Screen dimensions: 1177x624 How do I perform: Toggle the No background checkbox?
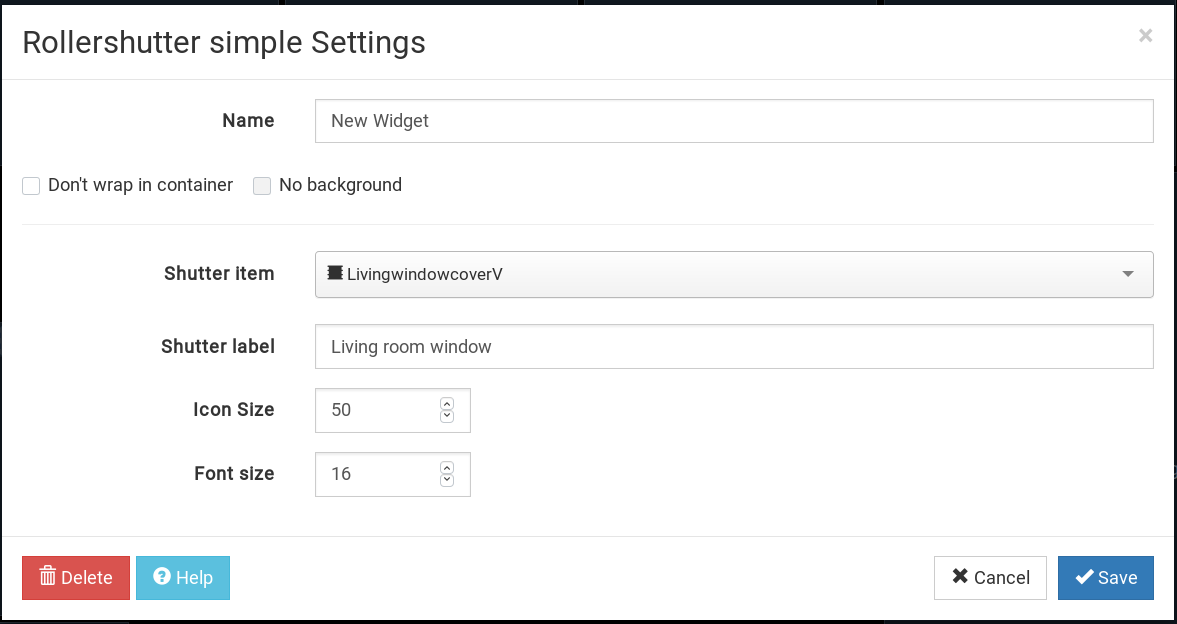[262, 185]
